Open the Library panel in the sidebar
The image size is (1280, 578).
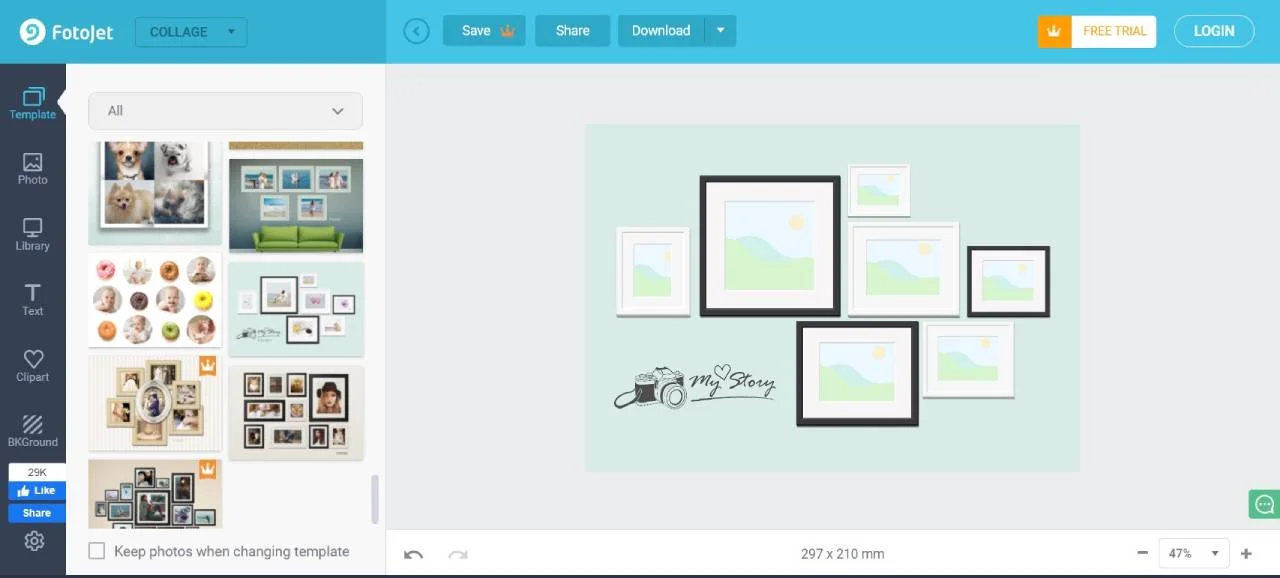tap(32, 234)
